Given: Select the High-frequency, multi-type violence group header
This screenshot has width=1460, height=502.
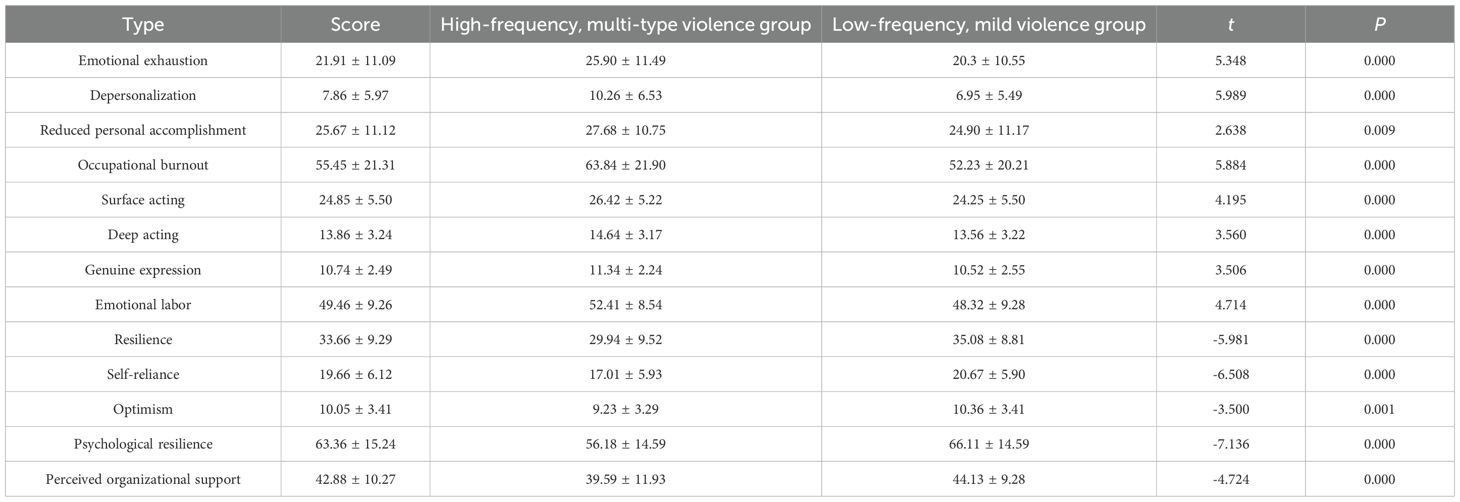Looking at the screenshot, I should [x=625, y=24].
